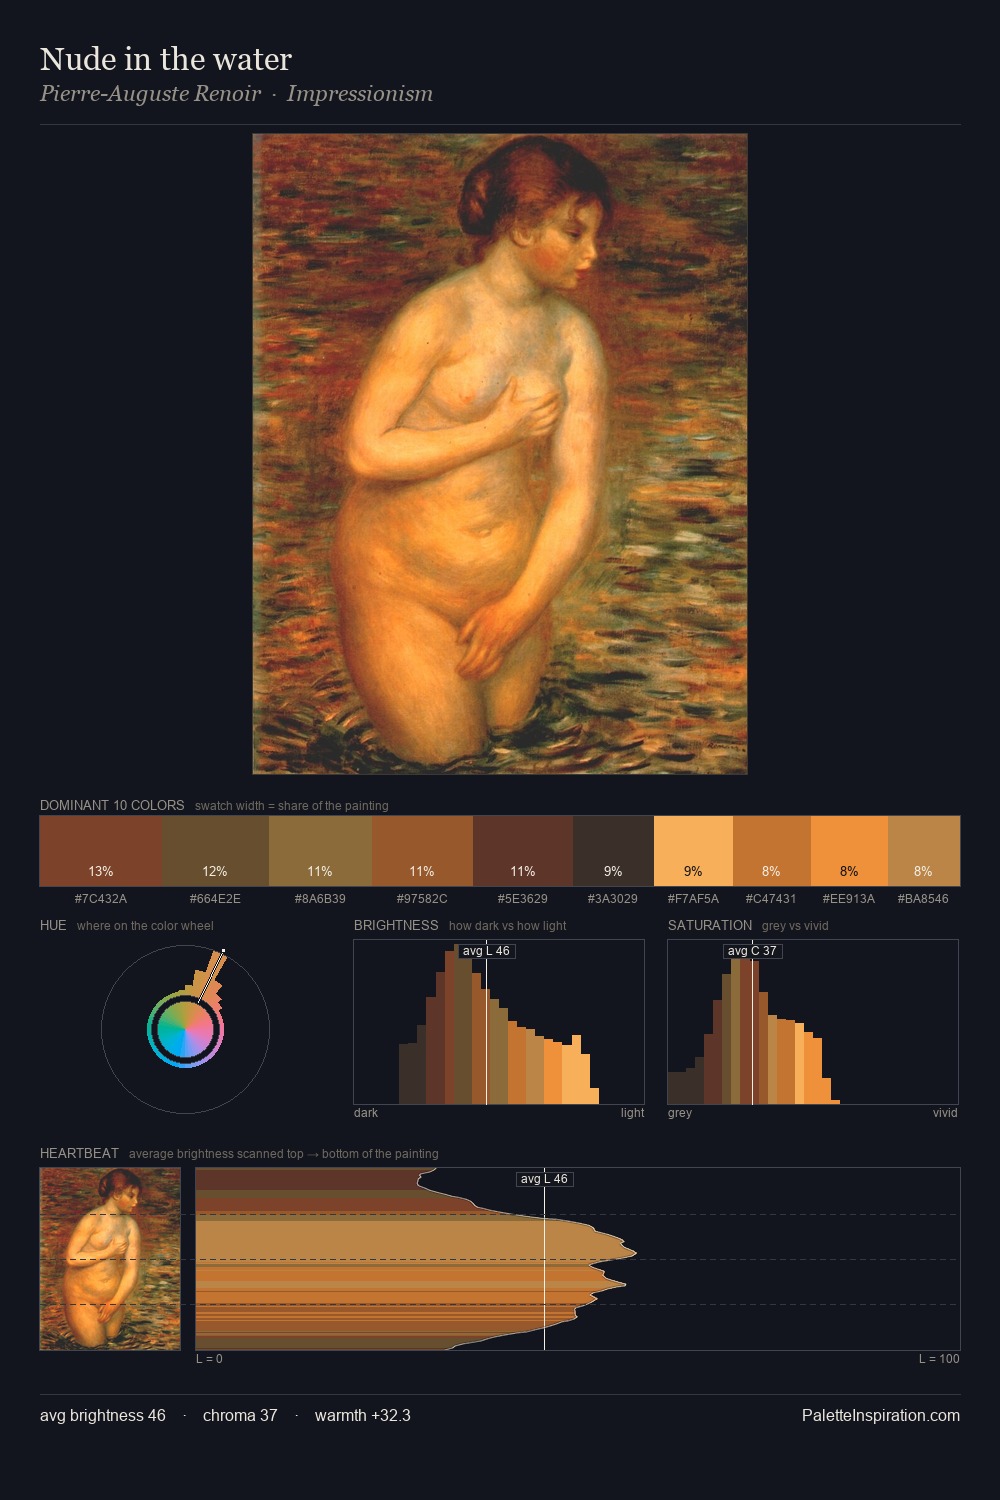
Task: Click the heartbeat 'avg L 46' label
Action: point(544,1179)
